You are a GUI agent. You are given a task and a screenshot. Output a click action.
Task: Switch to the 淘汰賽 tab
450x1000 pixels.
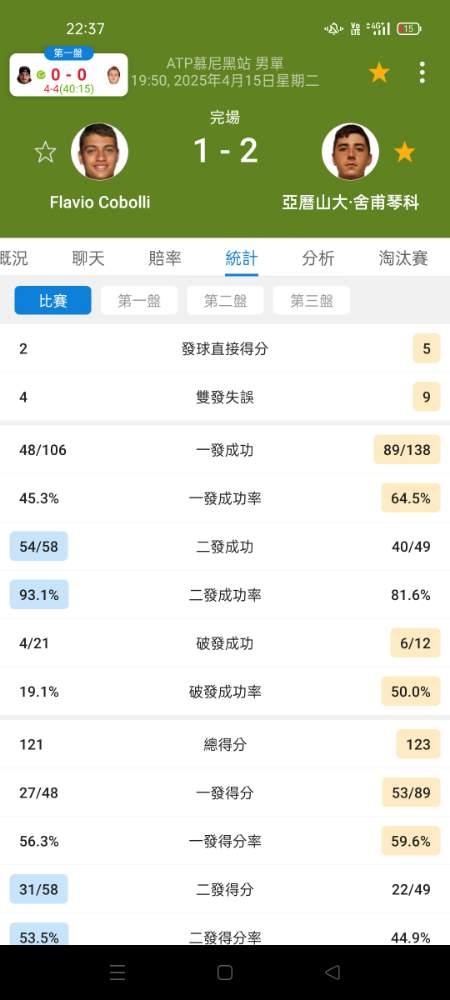403,258
